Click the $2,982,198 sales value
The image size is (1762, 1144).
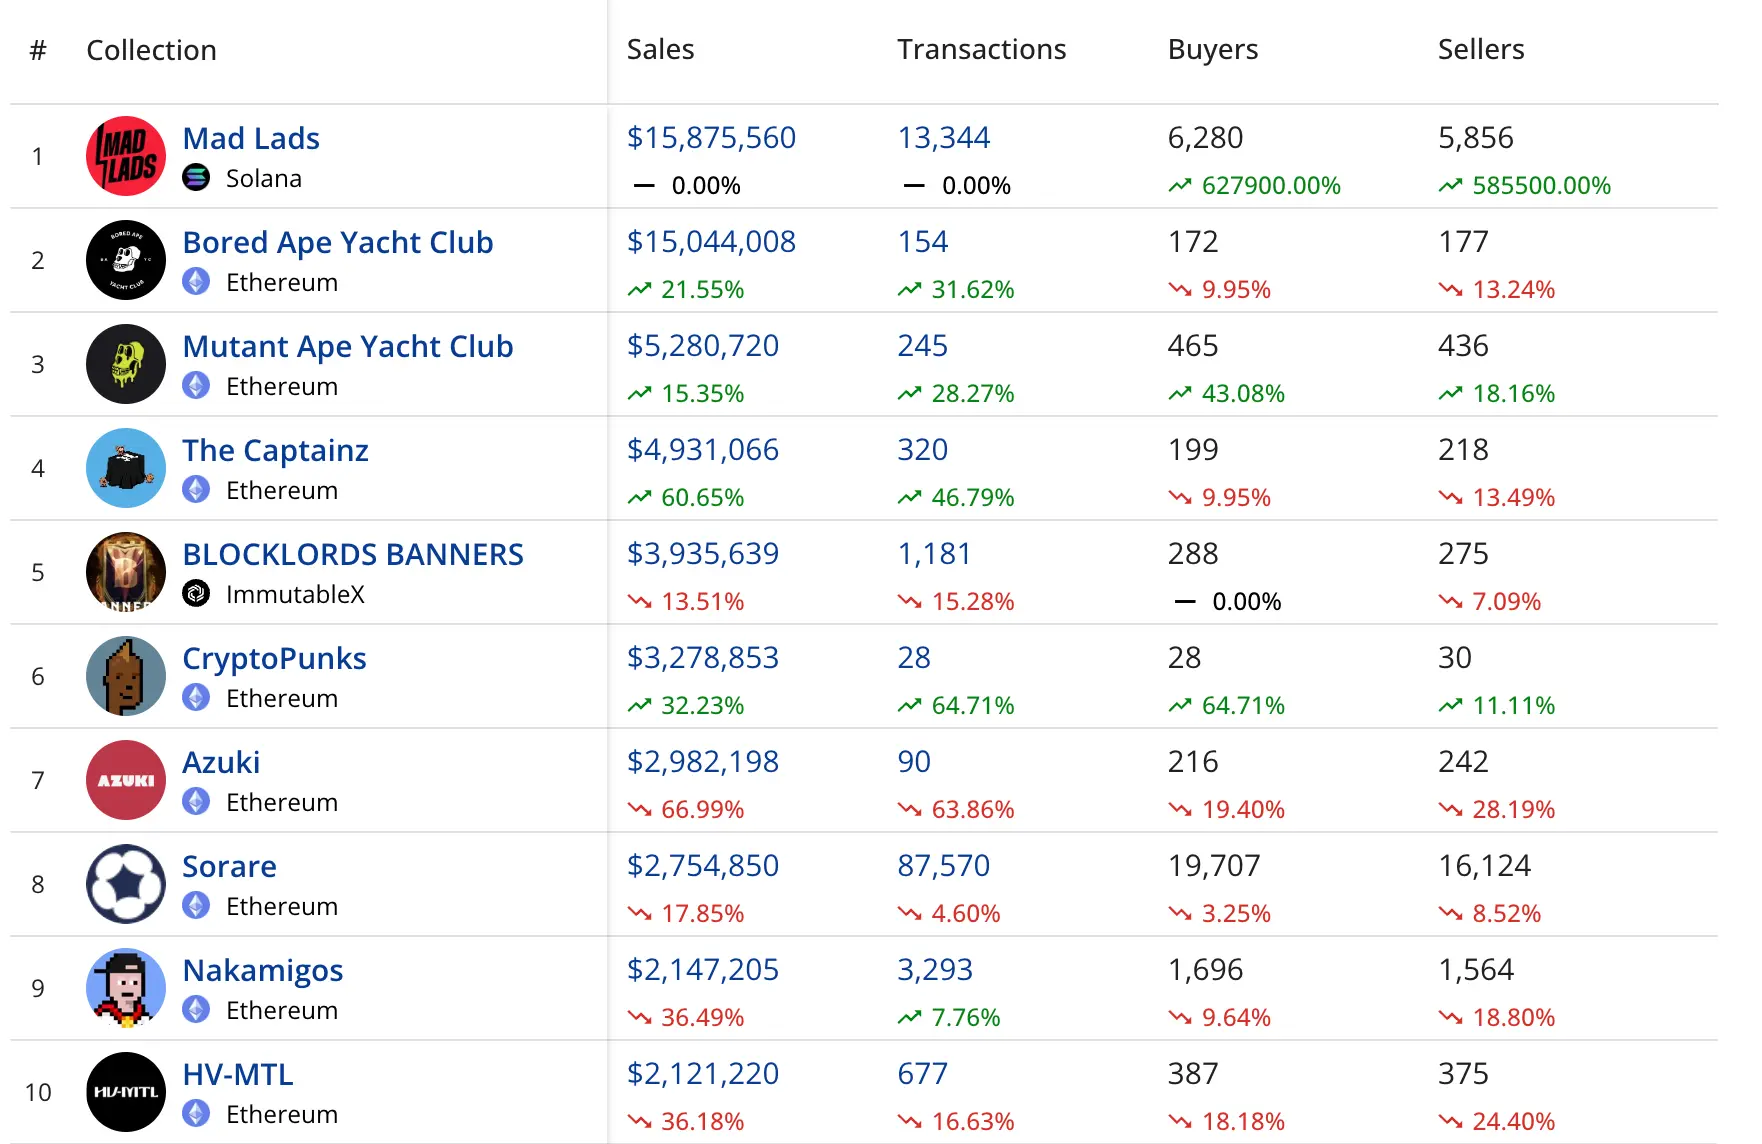click(x=703, y=762)
